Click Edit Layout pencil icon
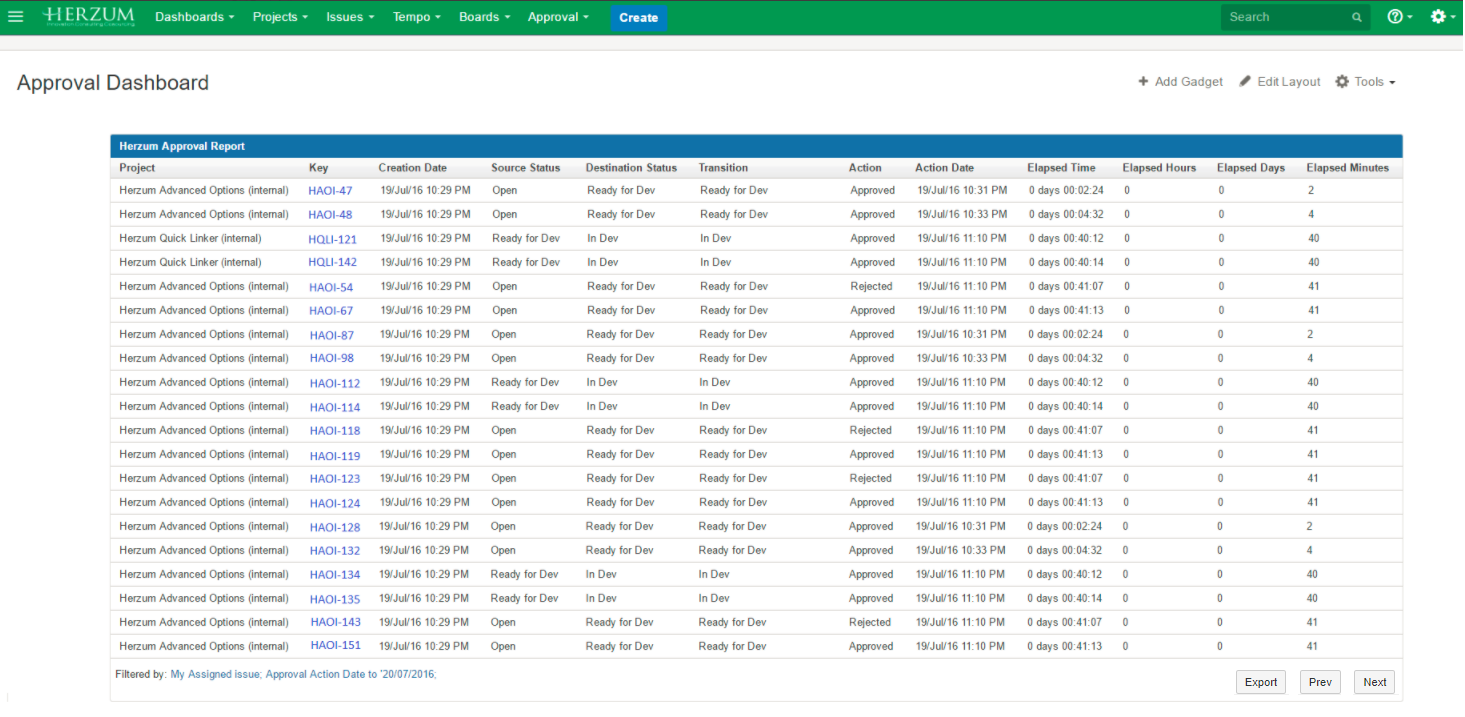Screen dimensions: 1465x717 click(1245, 82)
